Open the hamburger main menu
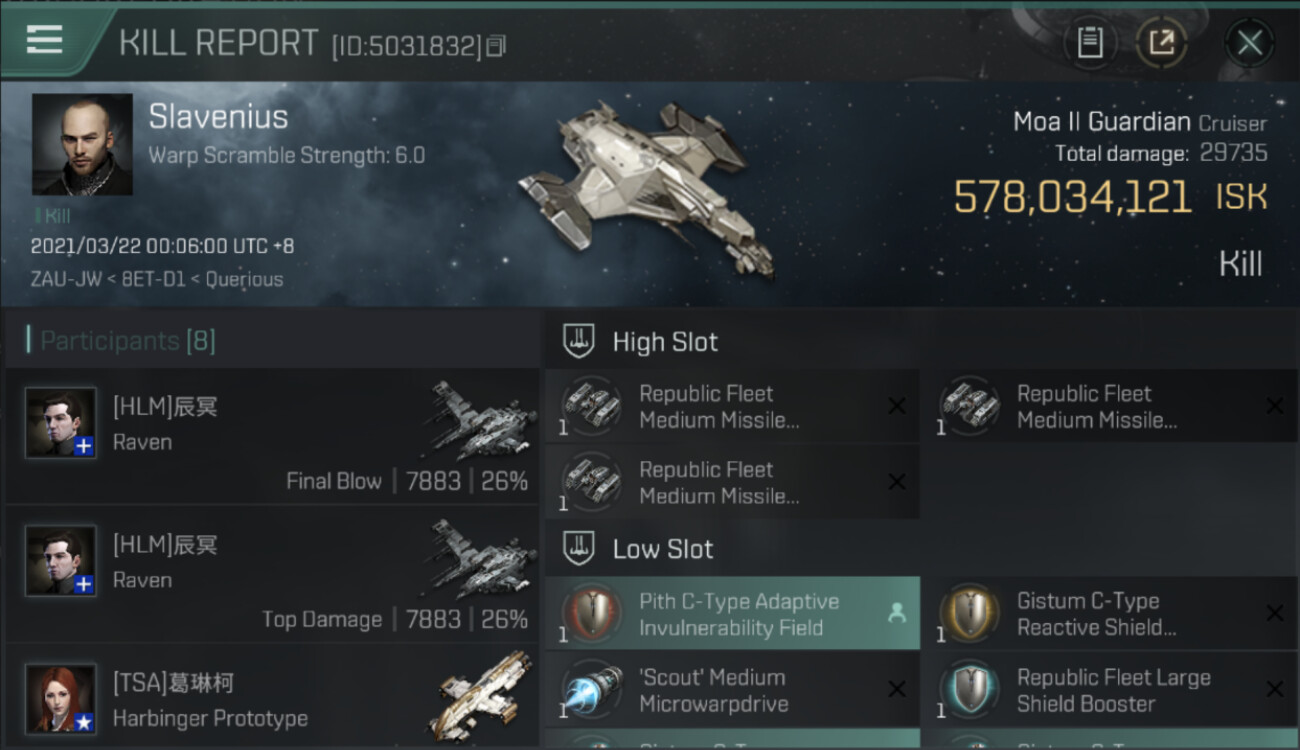This screenshot has width=1300, height=750. tap(44, 40)
